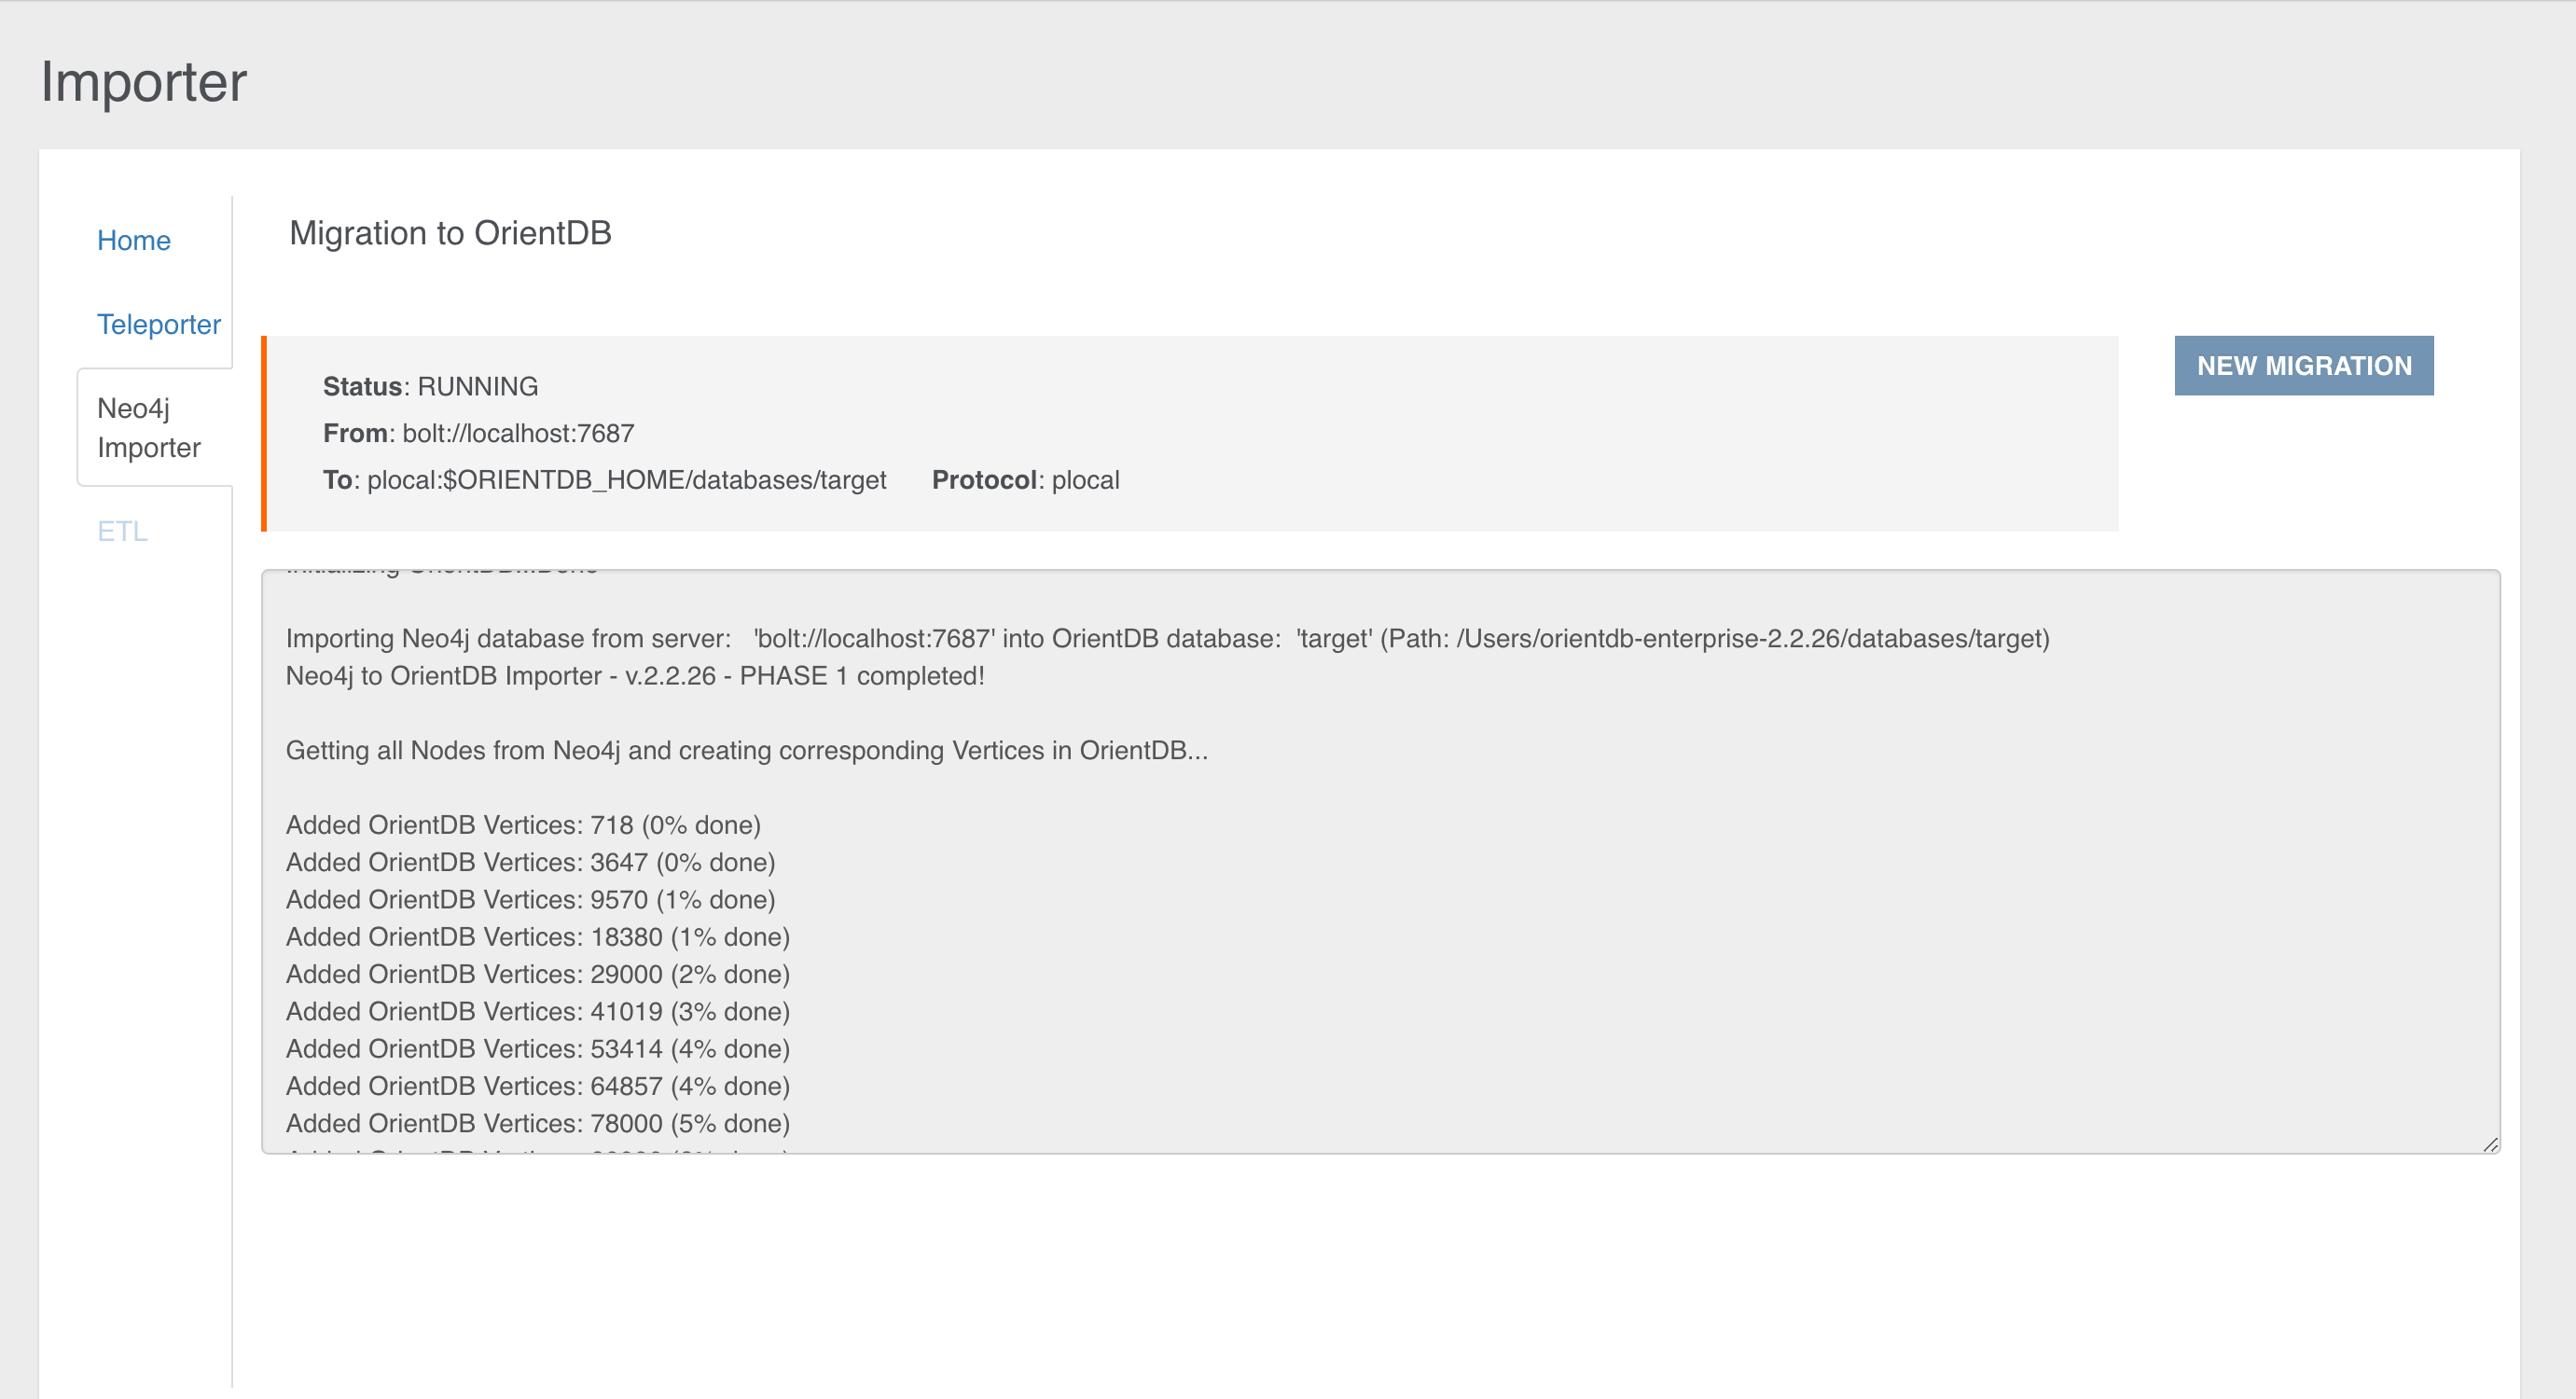Screen dimensions: 2576x1399
Task: Click the log textarea resize handle
Action: coord(2489,1144)
